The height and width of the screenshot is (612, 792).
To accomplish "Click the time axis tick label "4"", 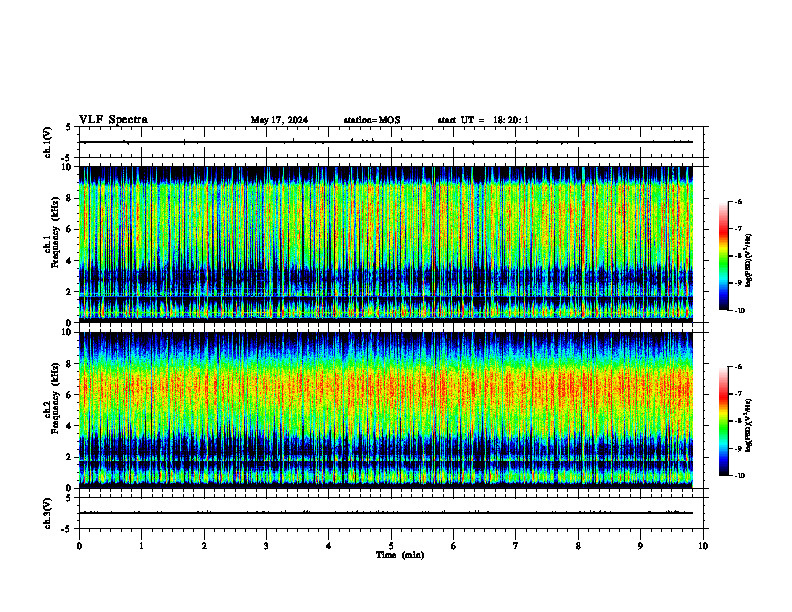I will tap(328, 546).
